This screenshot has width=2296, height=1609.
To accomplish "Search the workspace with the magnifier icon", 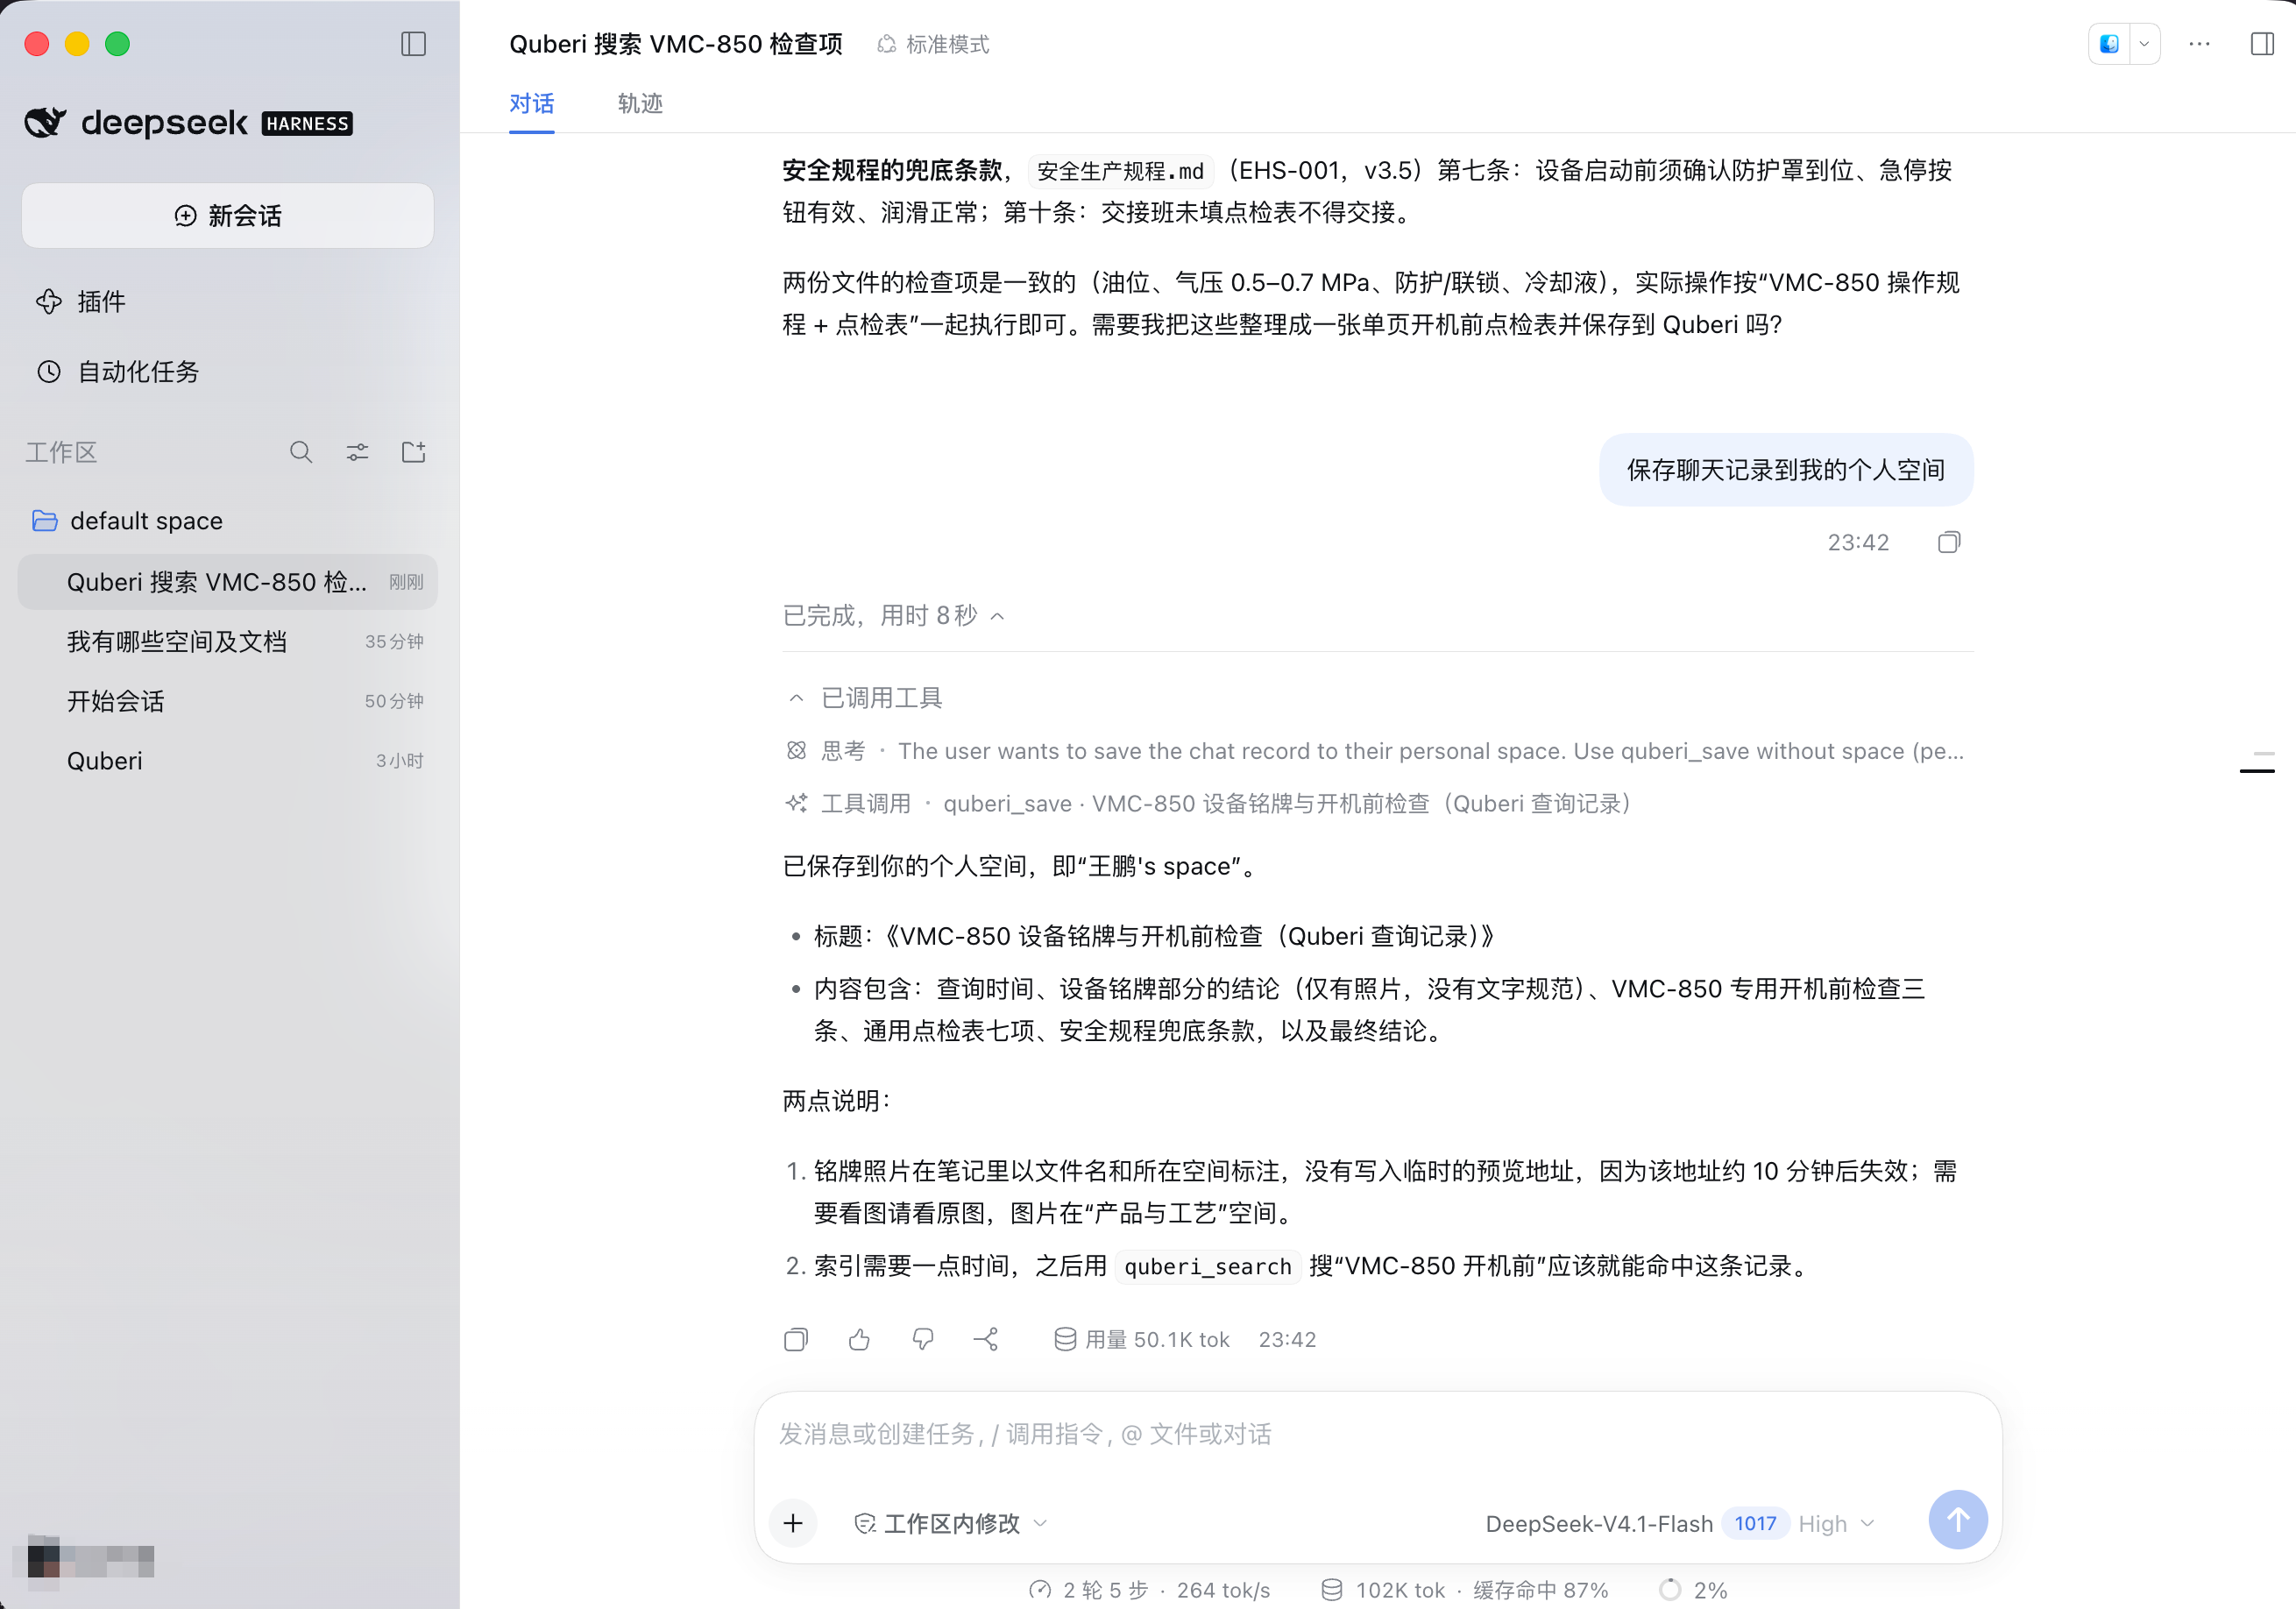I will (301, 452).
